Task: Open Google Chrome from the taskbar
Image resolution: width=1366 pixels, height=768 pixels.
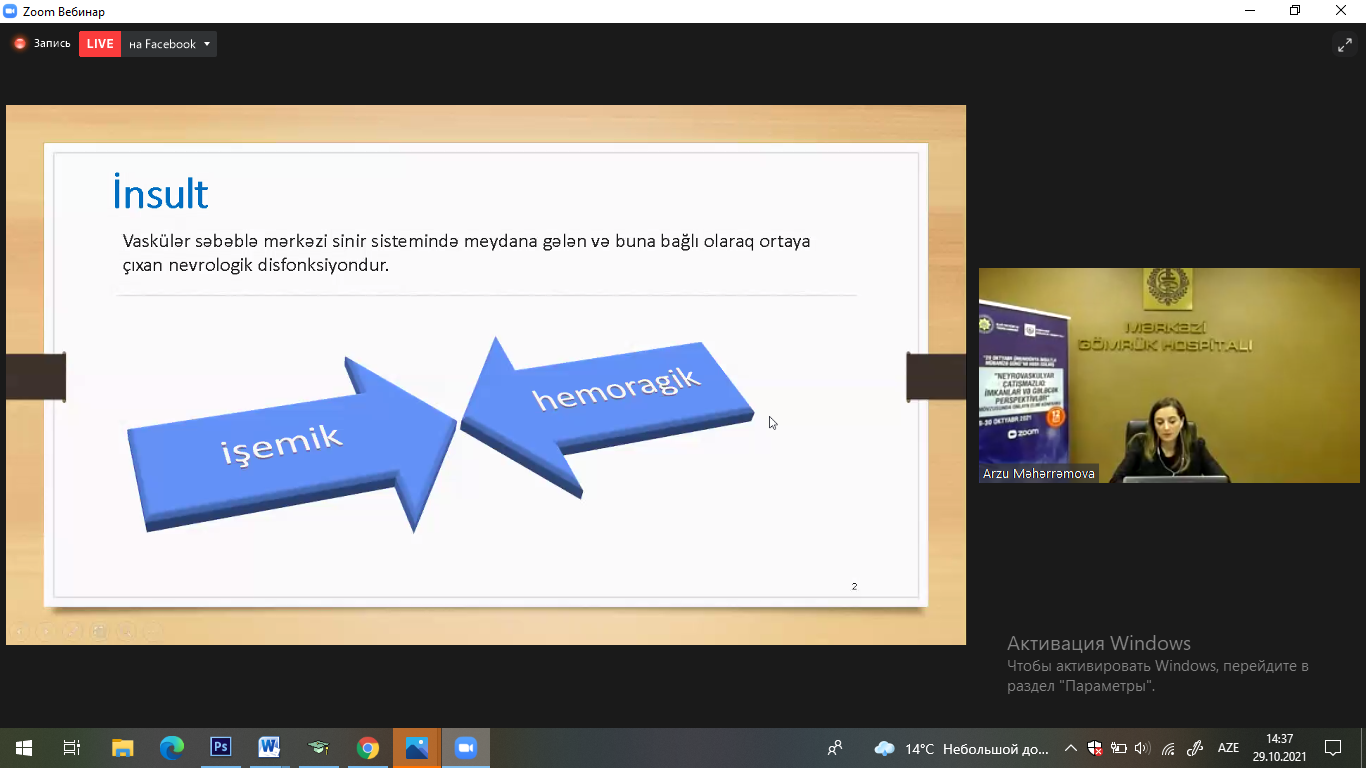Action: (368, 748)
